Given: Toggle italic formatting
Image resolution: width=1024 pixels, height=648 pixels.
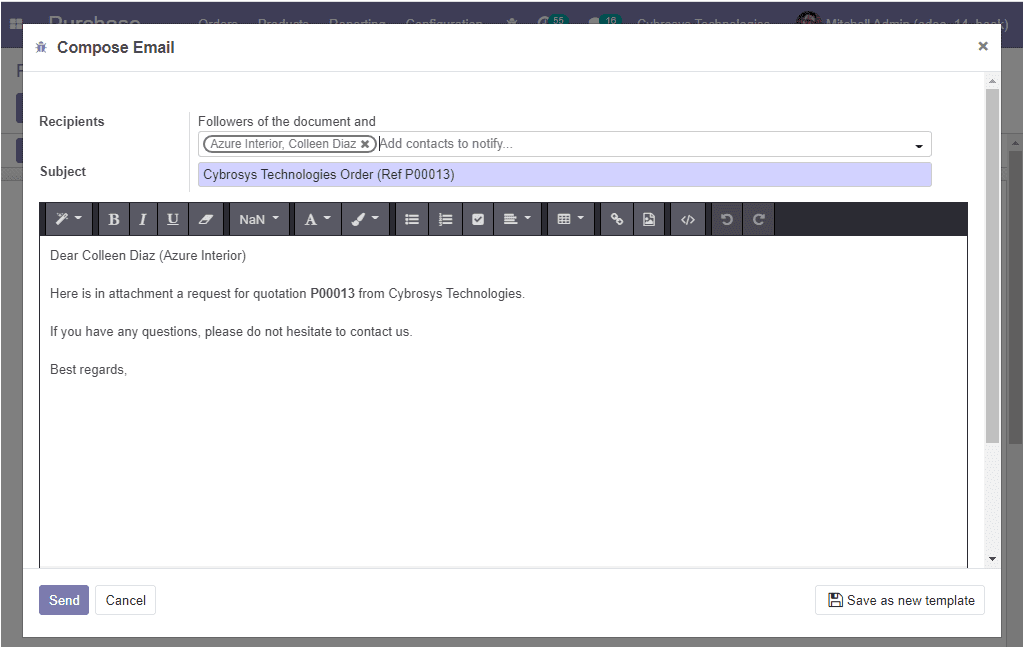Looking at the screenshot, I should [x=142, y=219].
